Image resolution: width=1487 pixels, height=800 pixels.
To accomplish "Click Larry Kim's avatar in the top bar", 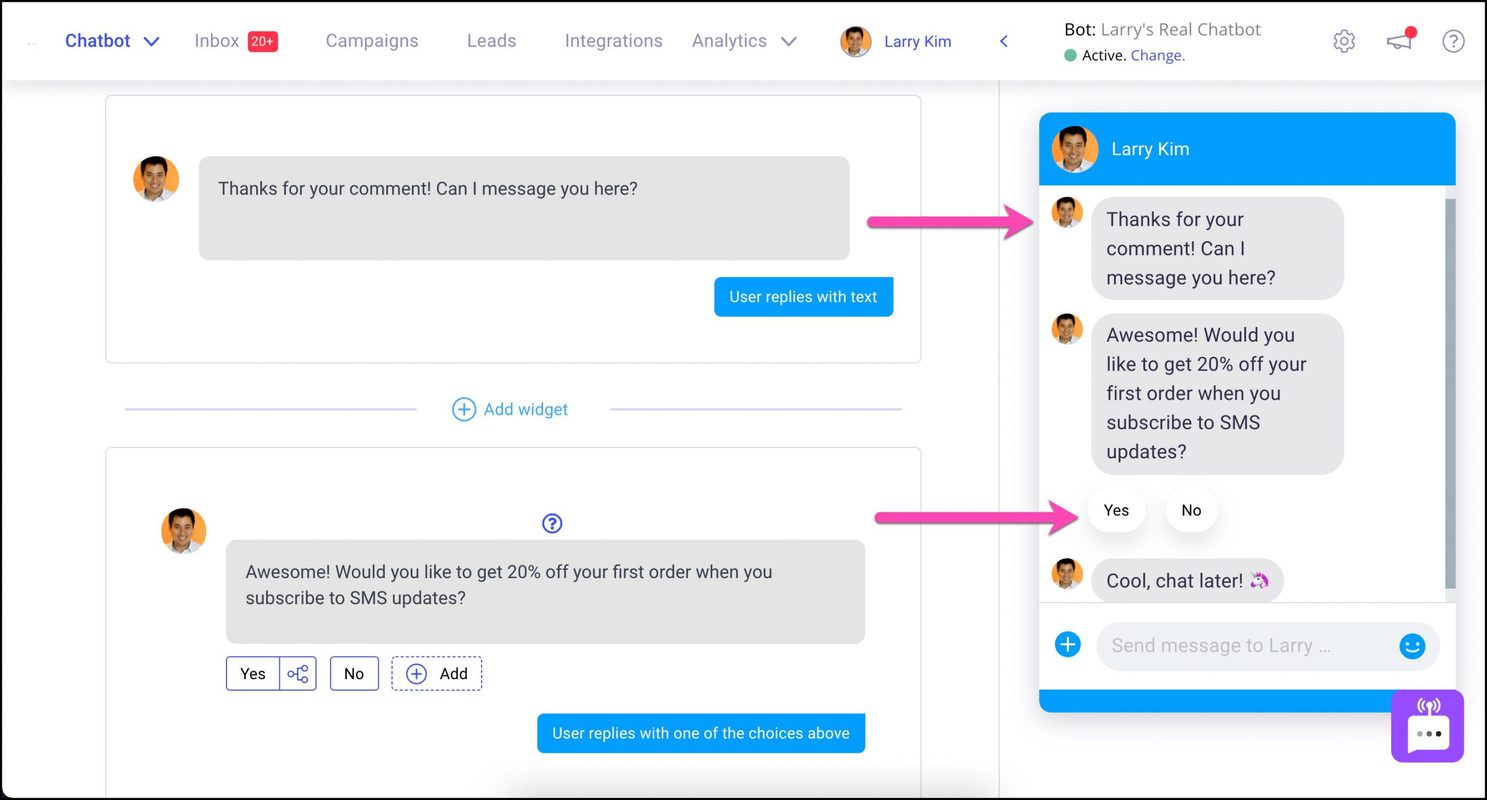I will click(x=855, y=41).
